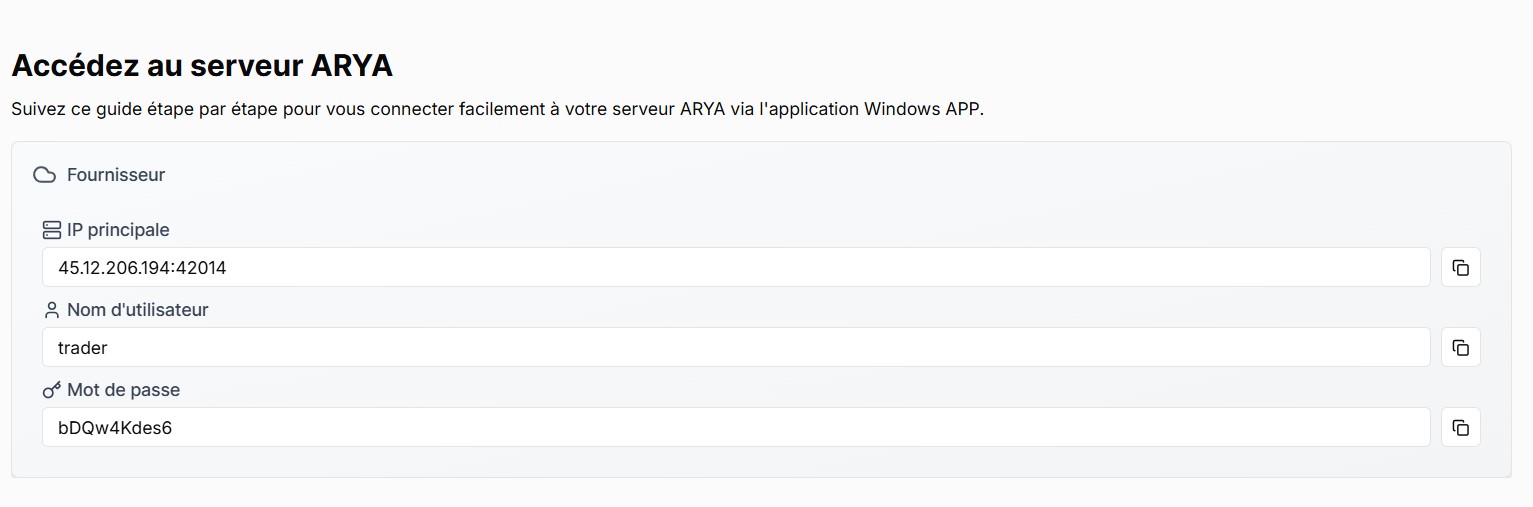This screenshot has width=1533, height=507.
Task: Click the IP principale label text
Action: pyautogui.click(x=118, y=230)
